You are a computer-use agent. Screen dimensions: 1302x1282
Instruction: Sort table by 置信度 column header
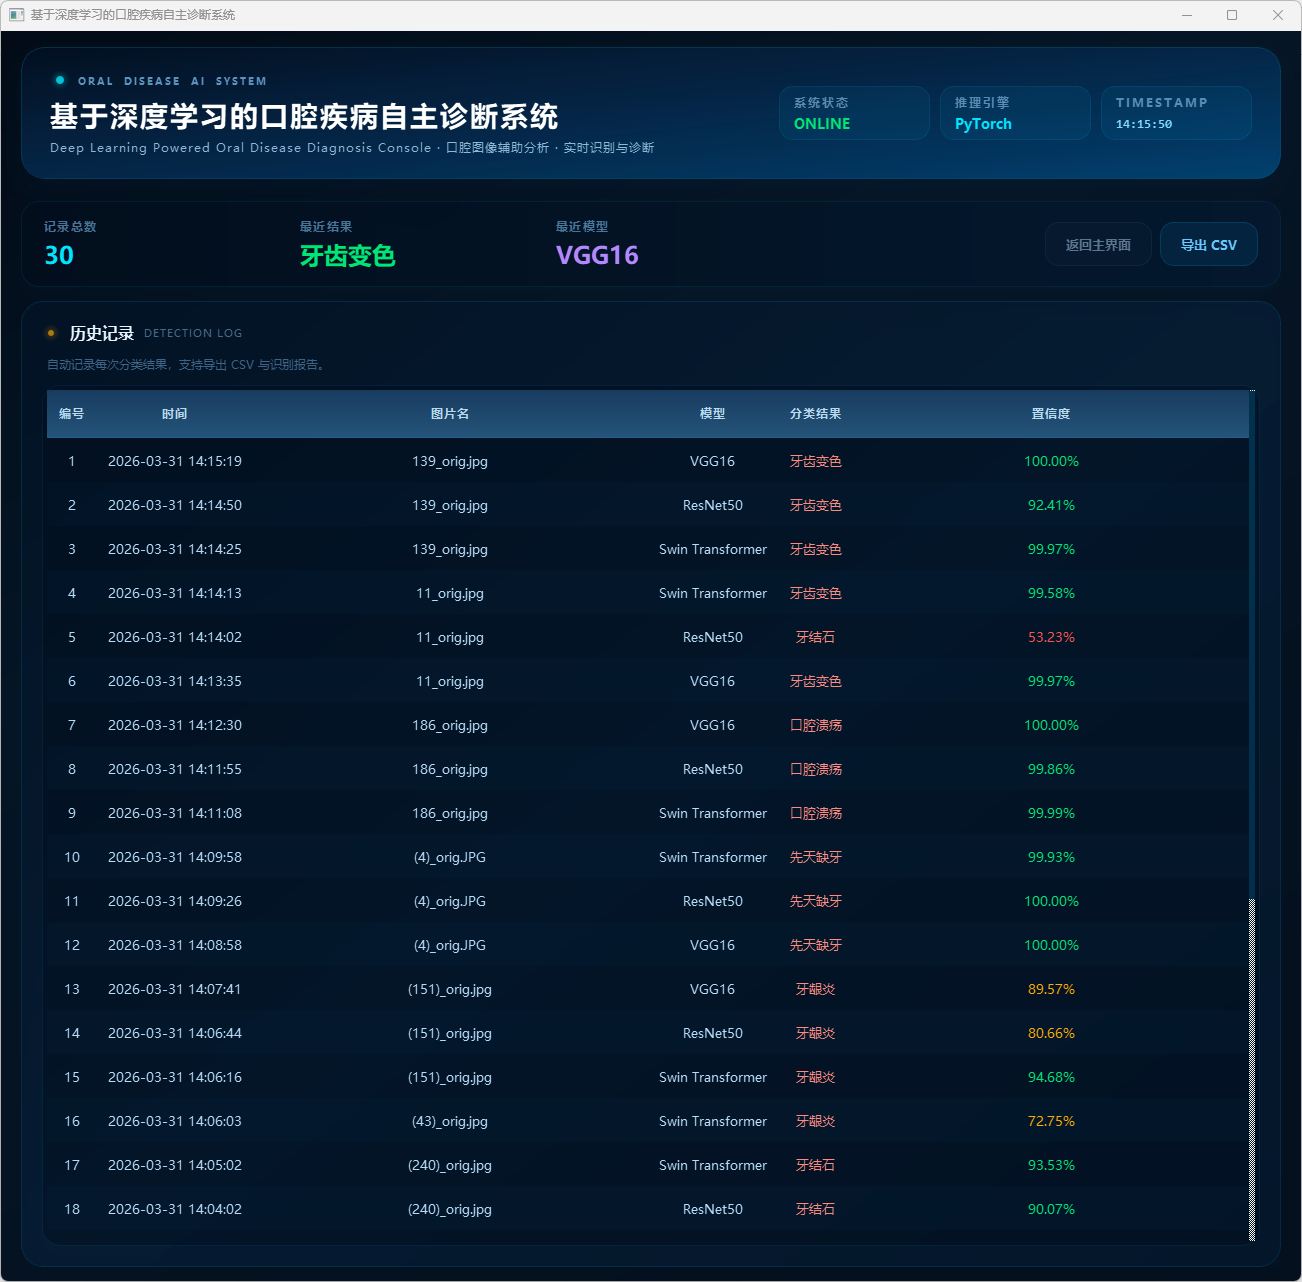click(x=1050, y=414)
